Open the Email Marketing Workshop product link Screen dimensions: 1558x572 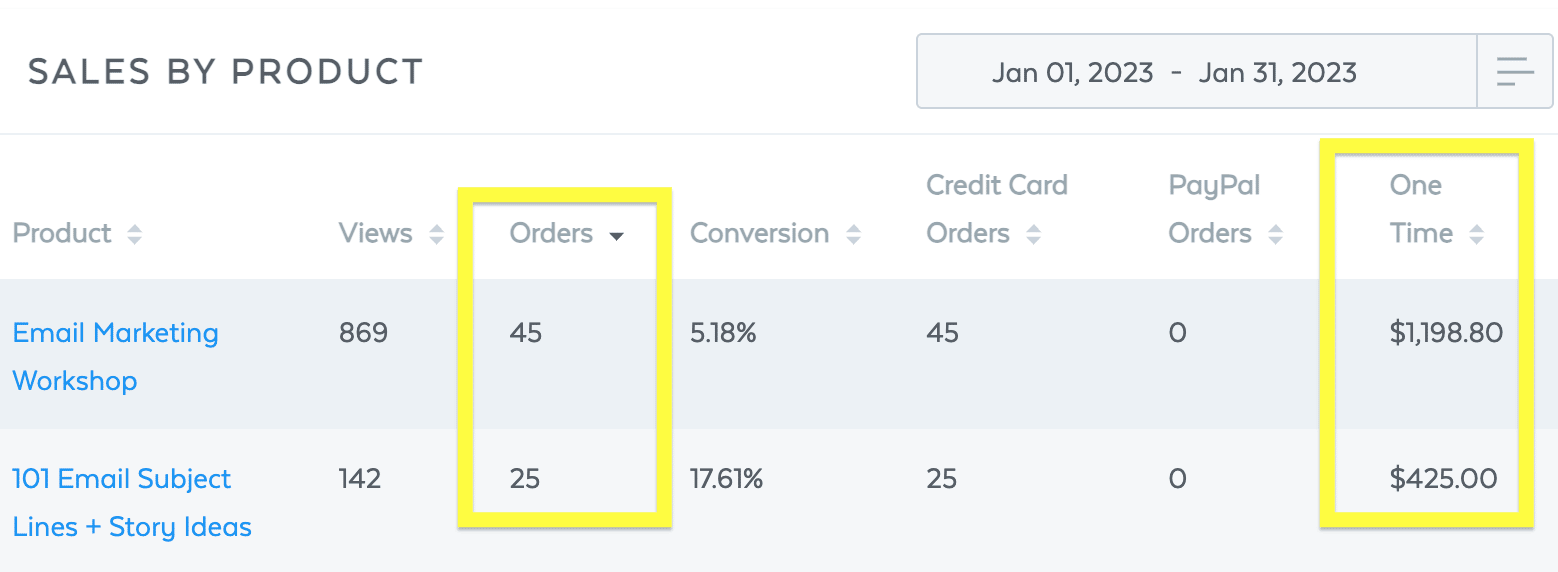point(115,356)
